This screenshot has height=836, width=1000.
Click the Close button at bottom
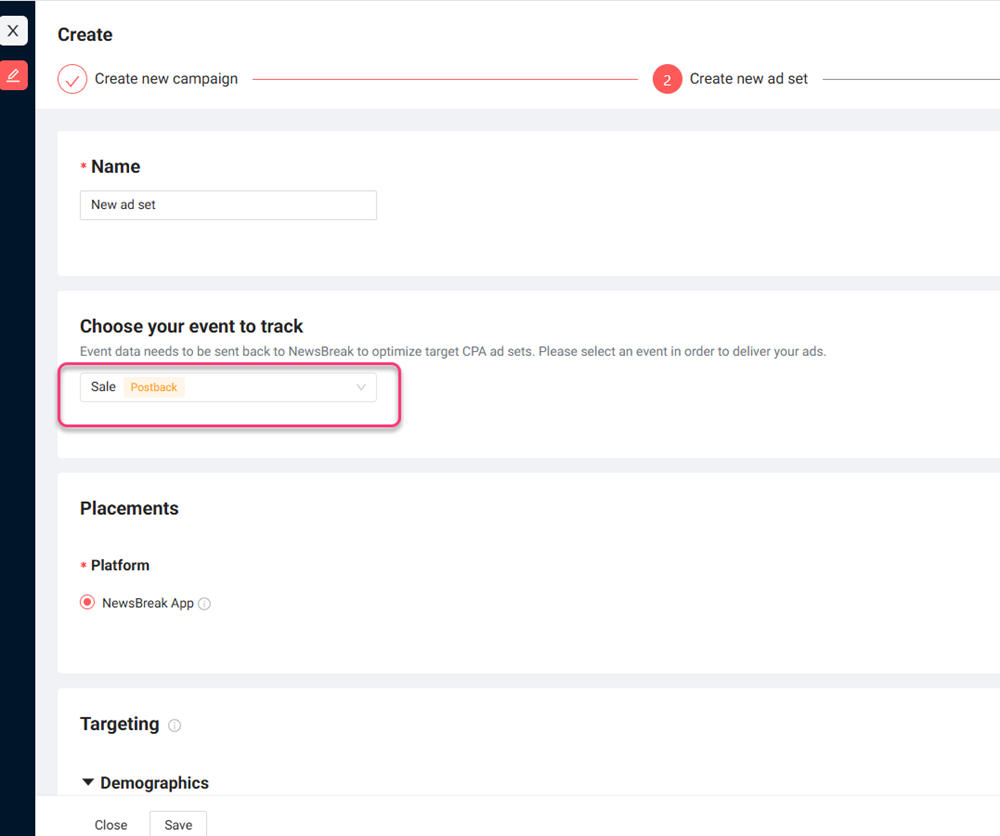click(111, 825)
